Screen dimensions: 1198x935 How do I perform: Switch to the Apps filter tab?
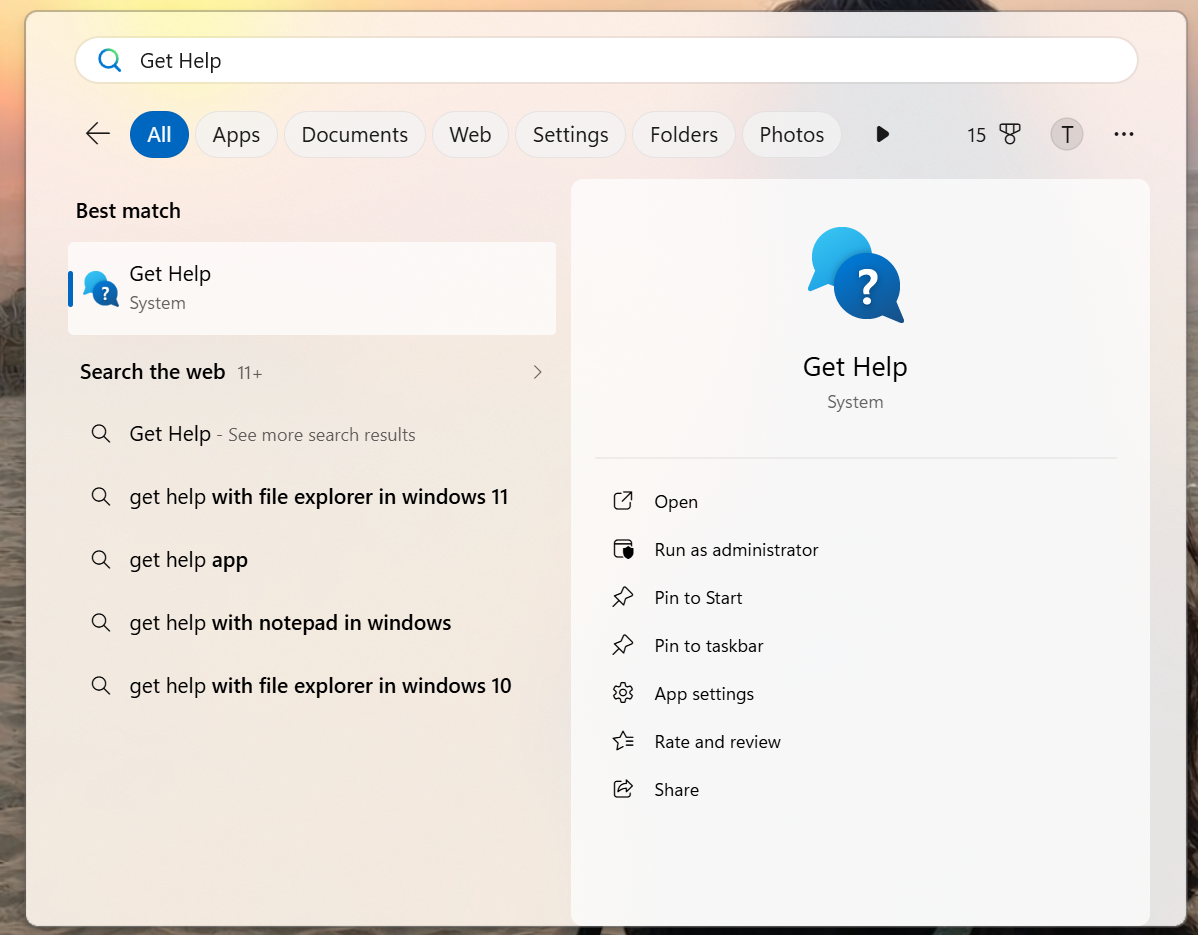click(236, 134)
